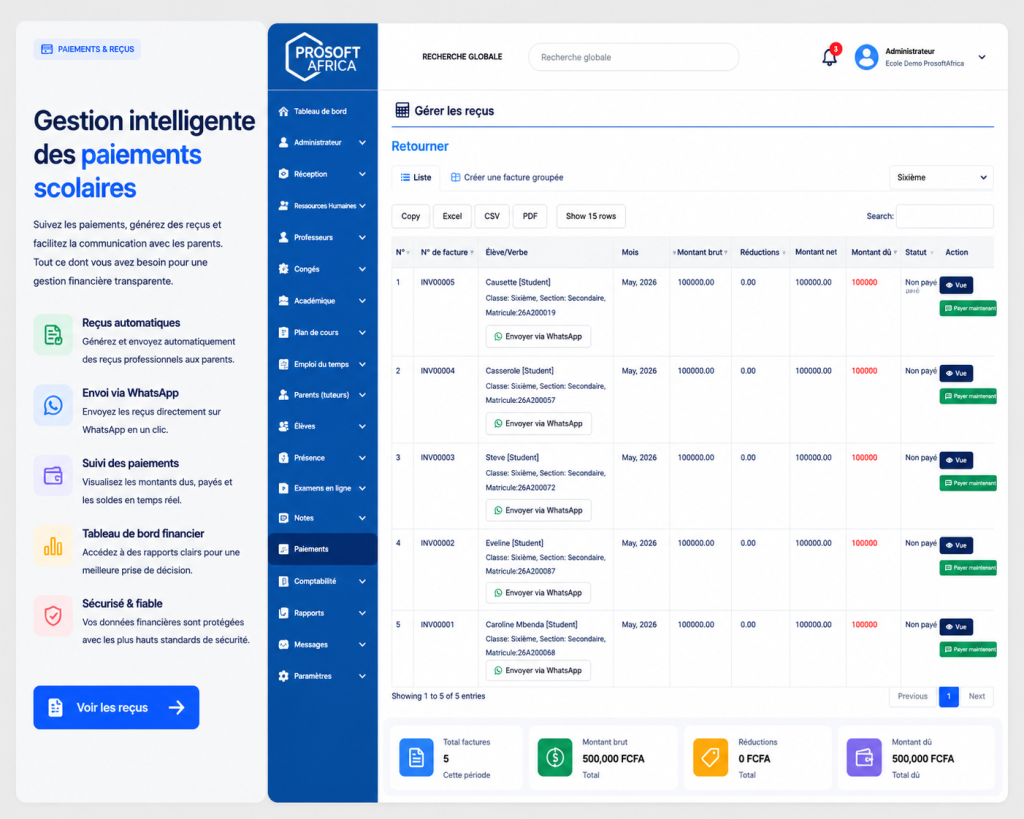Click Payer maintenant for INV00003
This screenshot has width=1024, height=819.
(968, 483)
